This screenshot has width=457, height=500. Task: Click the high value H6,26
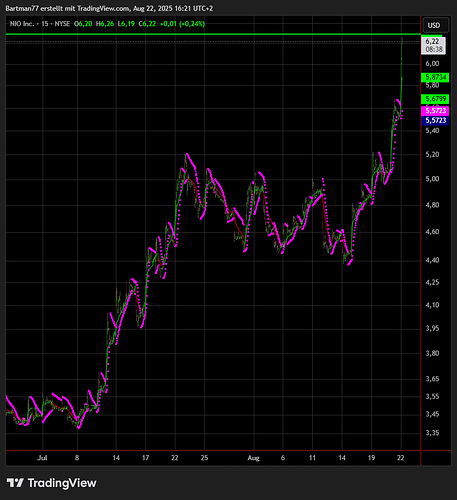105,24
